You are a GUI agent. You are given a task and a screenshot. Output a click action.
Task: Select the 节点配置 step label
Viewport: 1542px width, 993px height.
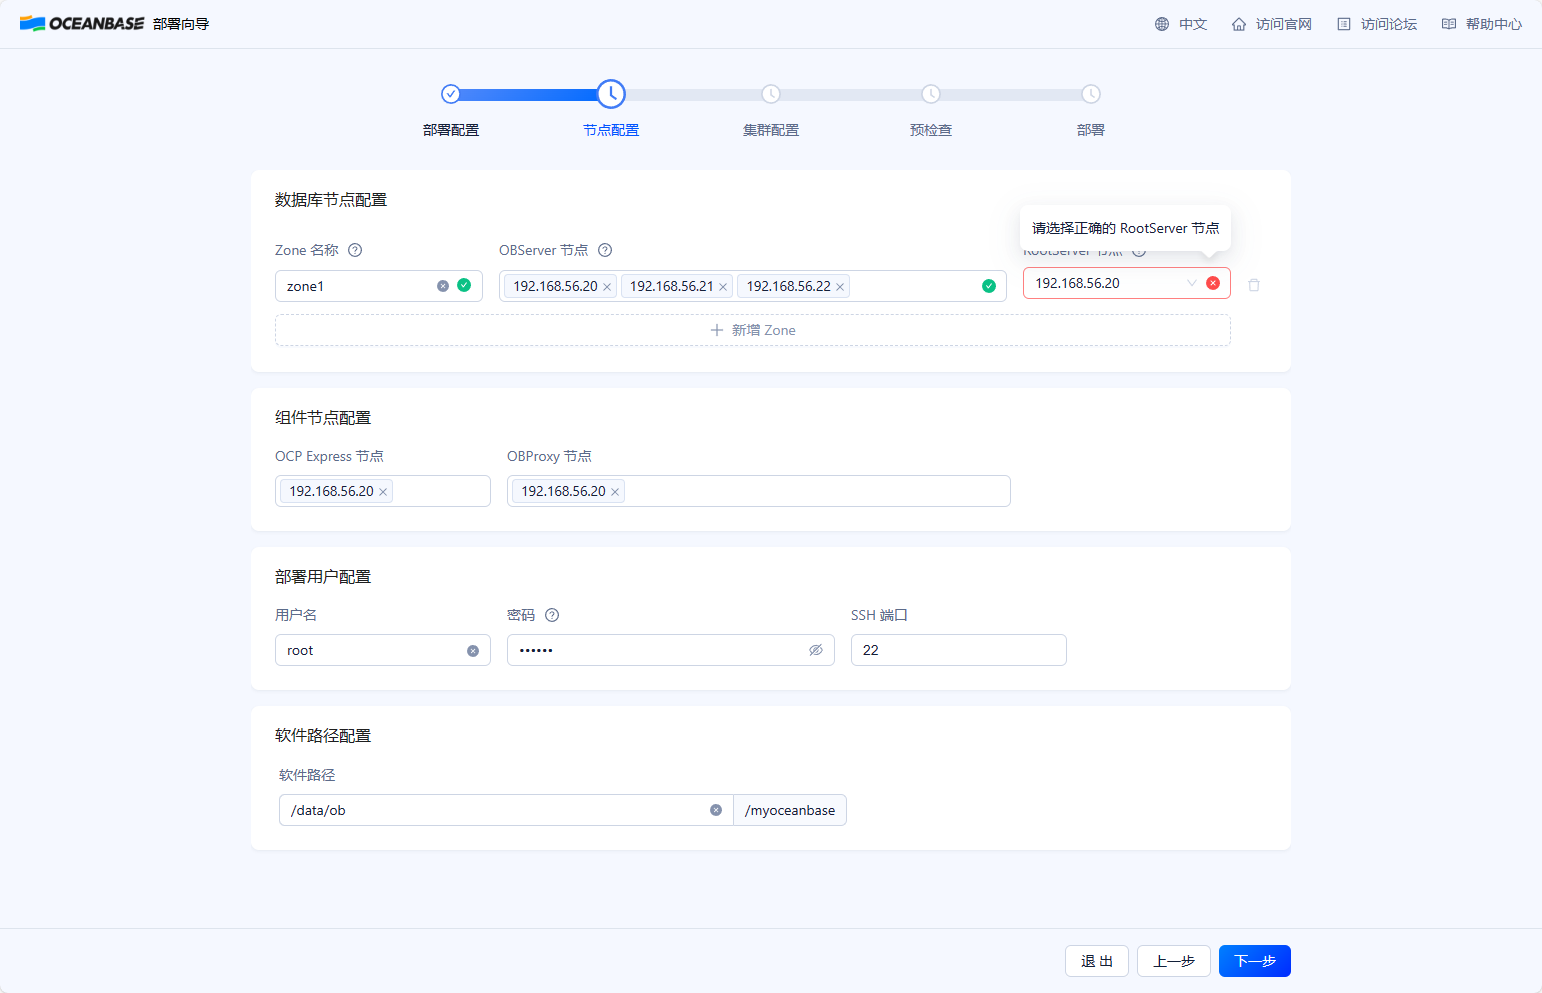click(611, 130)
